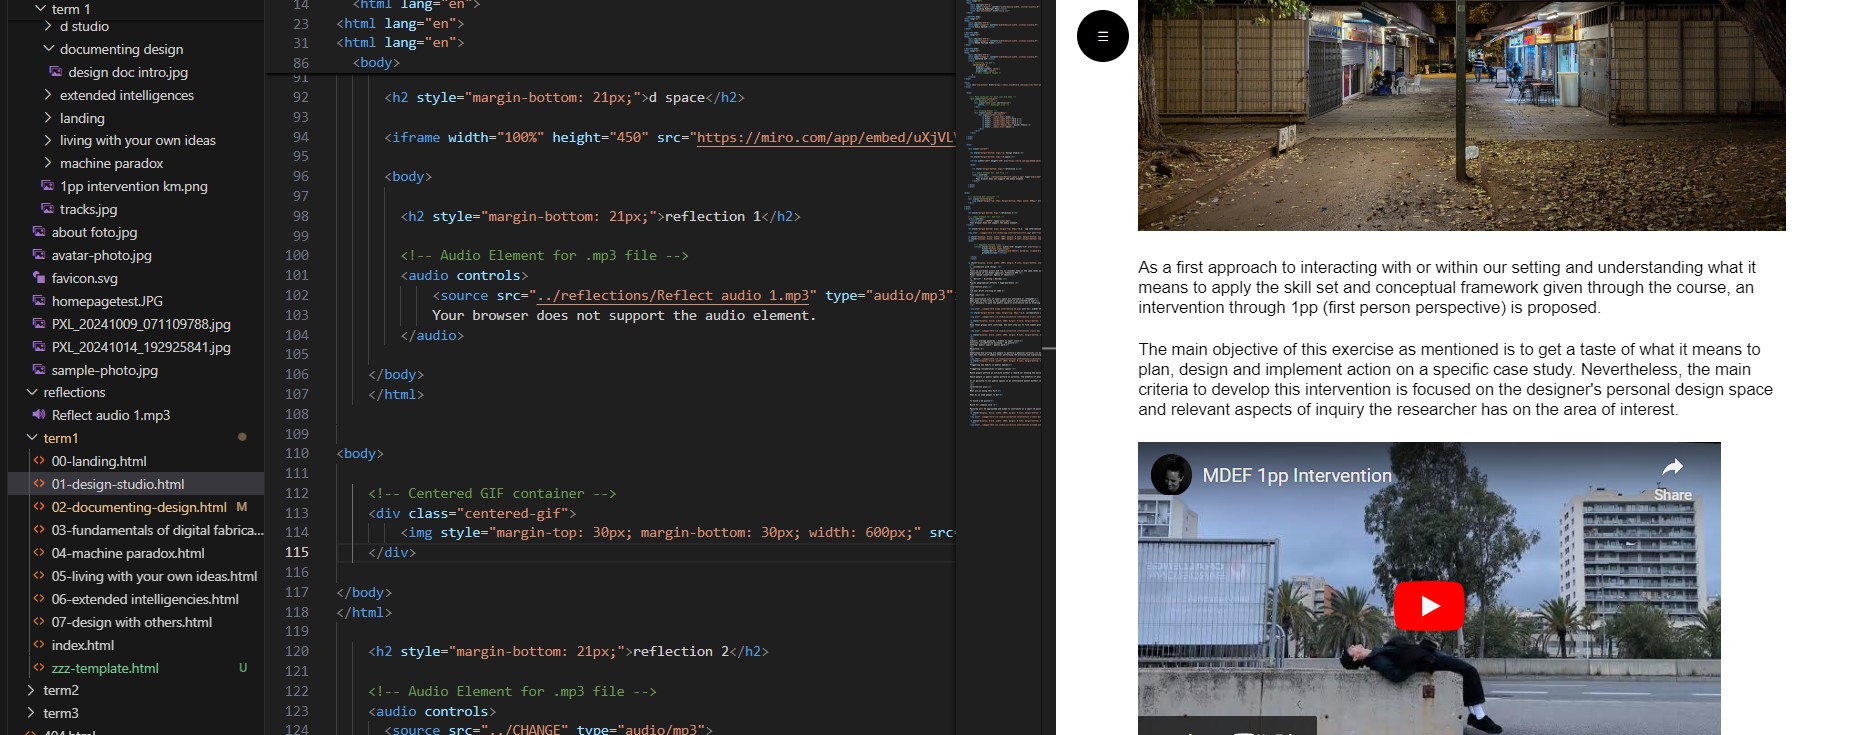1851x735 pixels.
Task: Select 1pp intervention km.png file
Action: (x=133, y=186)
